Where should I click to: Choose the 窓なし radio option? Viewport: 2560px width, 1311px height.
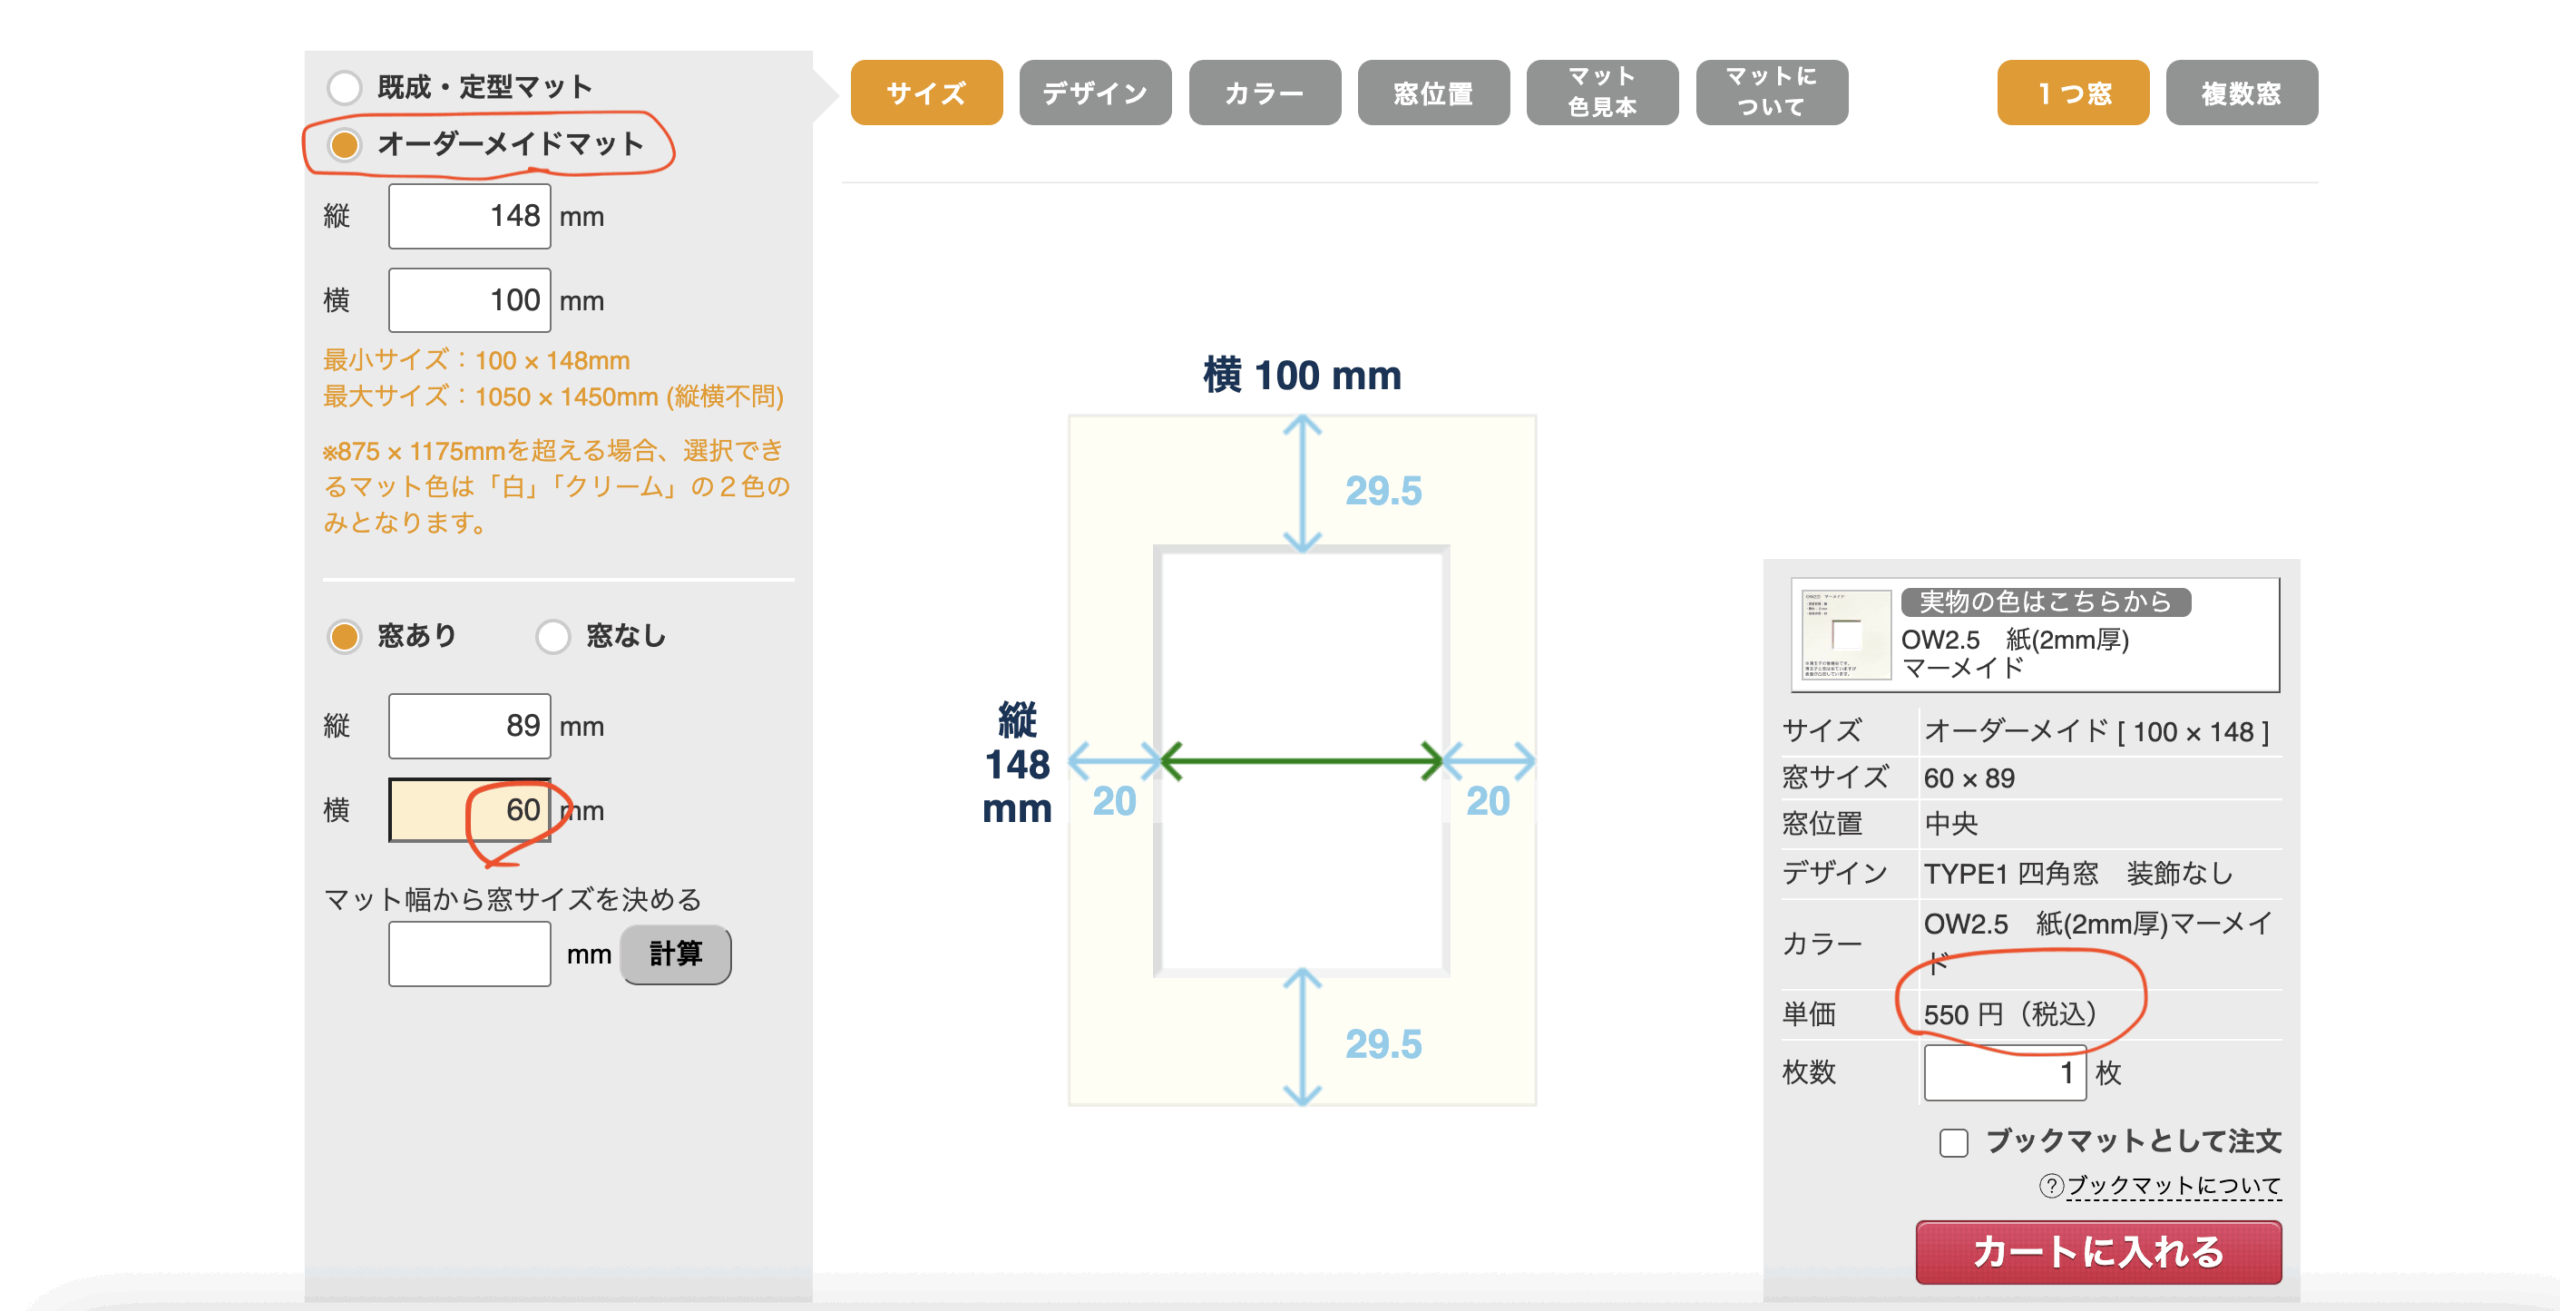(553, 636)
